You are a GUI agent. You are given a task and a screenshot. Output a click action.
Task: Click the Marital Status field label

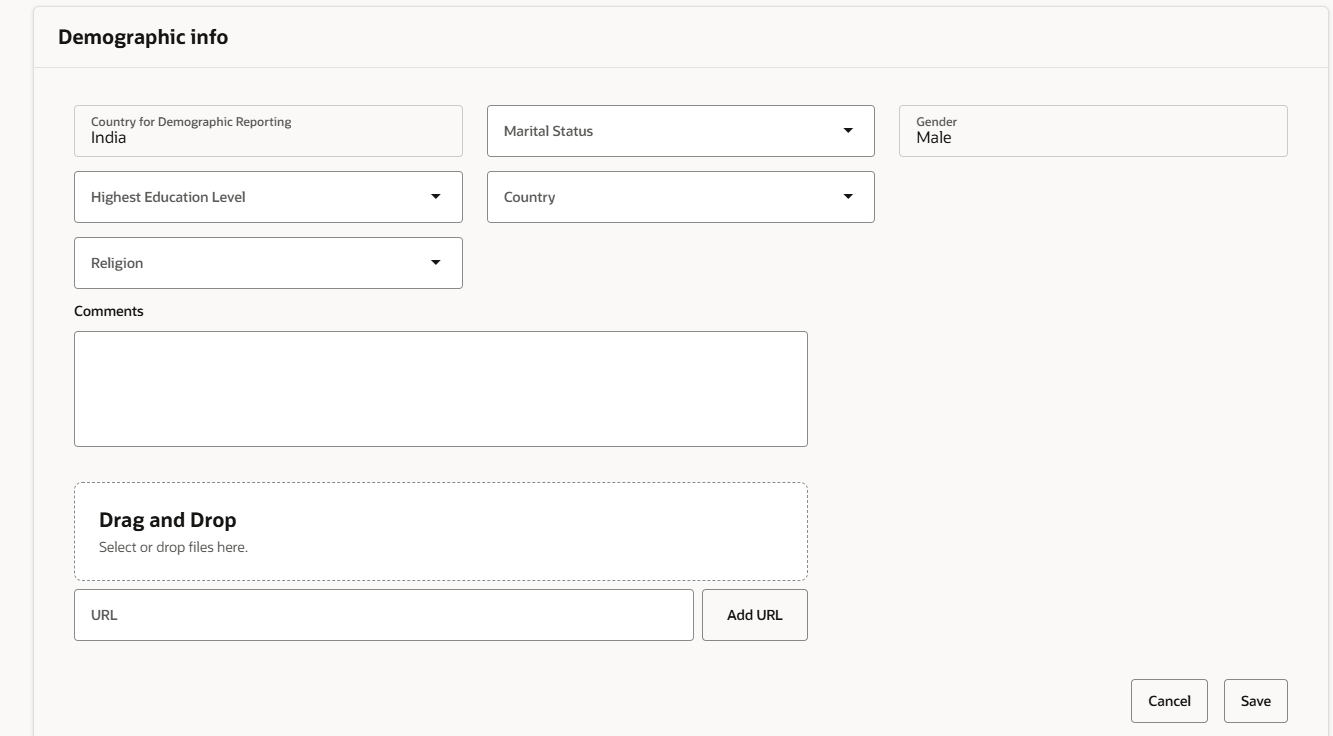549,130
